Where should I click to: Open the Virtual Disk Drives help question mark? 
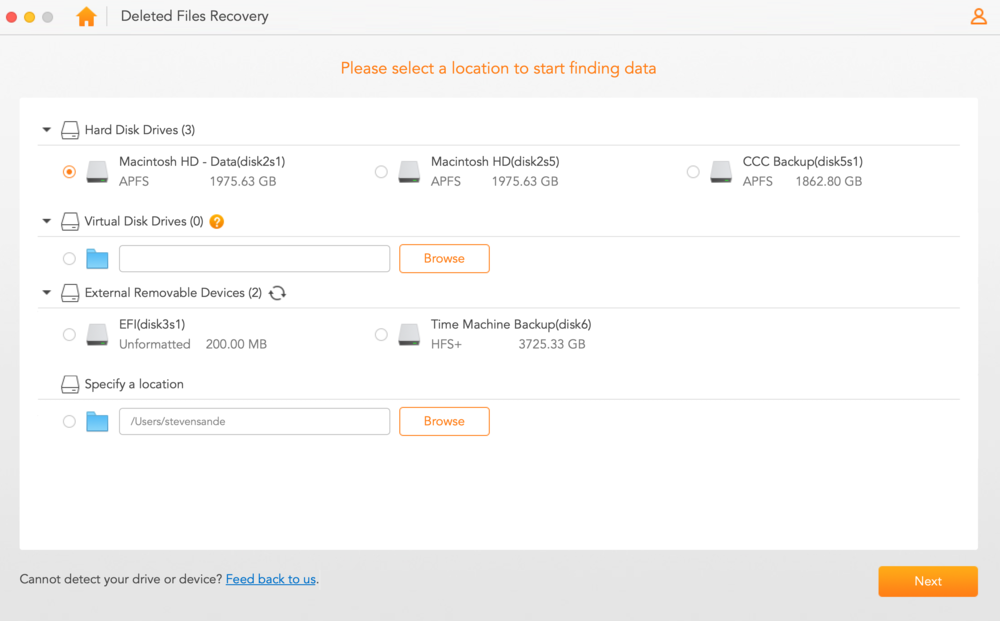click(x=217, y=221)
